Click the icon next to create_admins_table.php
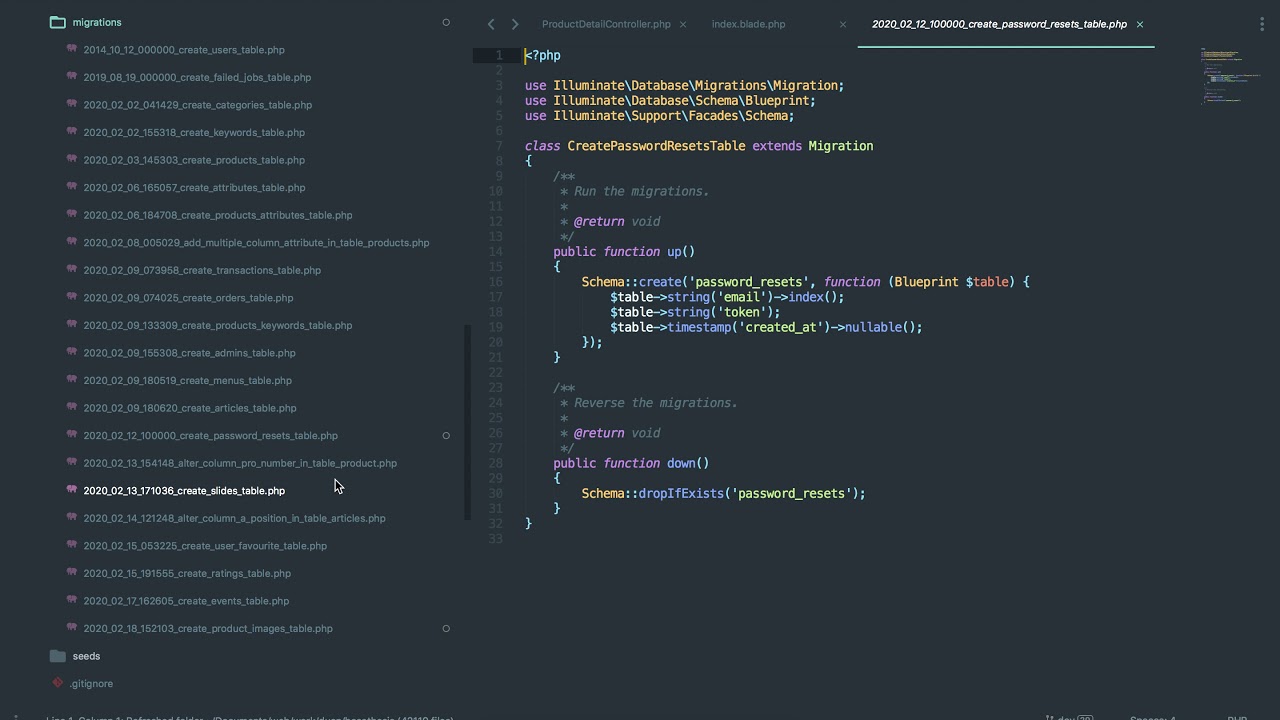Image resolution: width=1280 pixels, height=720 pixels. pos(72,352)
